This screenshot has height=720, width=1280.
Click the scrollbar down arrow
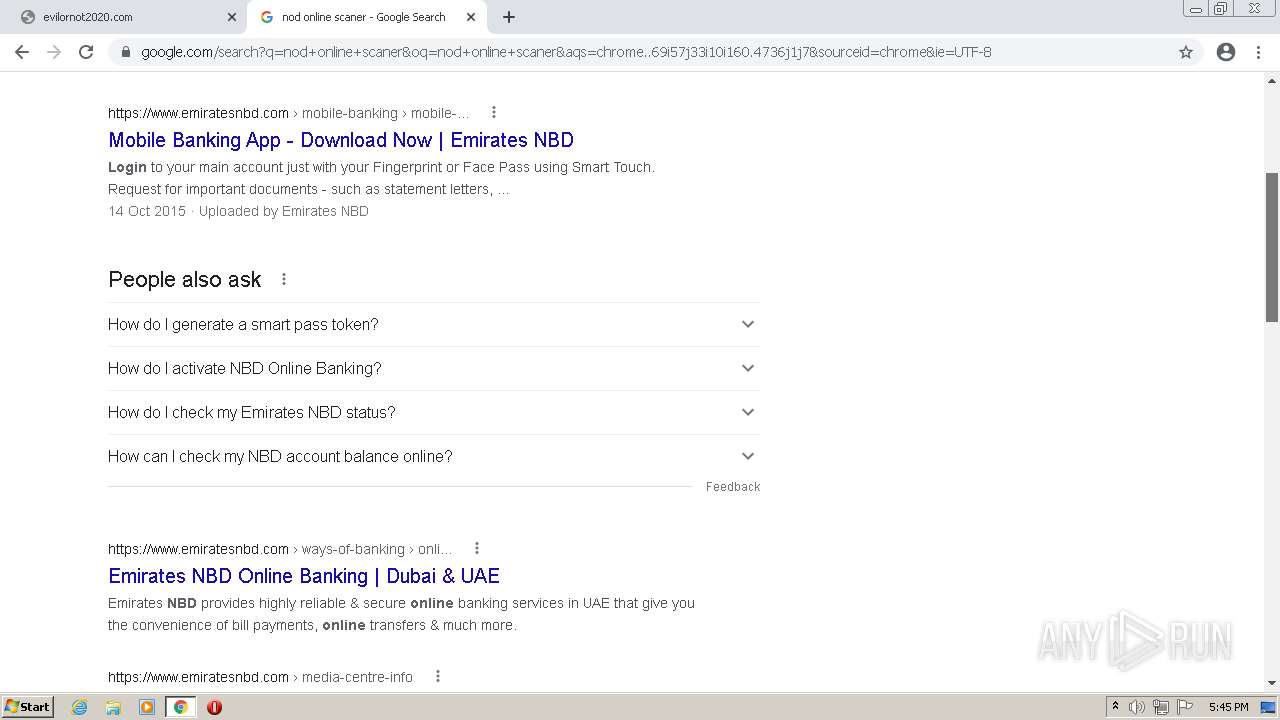pos(1272,683)
